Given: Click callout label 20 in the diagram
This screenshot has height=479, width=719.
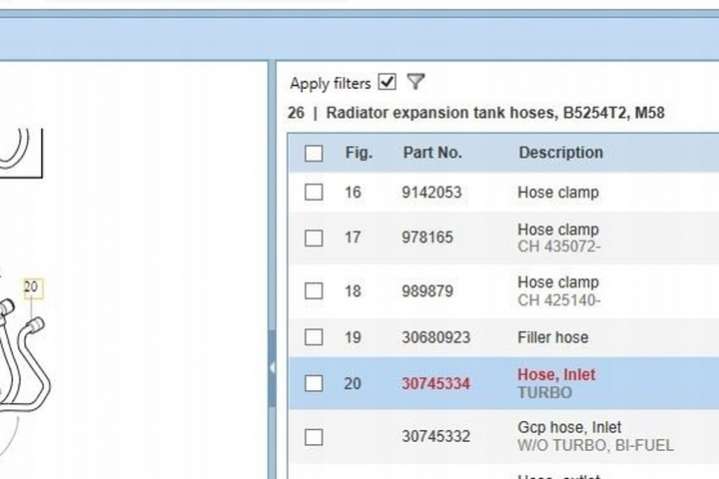Looking at the screenshot, I should click(x=31, y=288).
